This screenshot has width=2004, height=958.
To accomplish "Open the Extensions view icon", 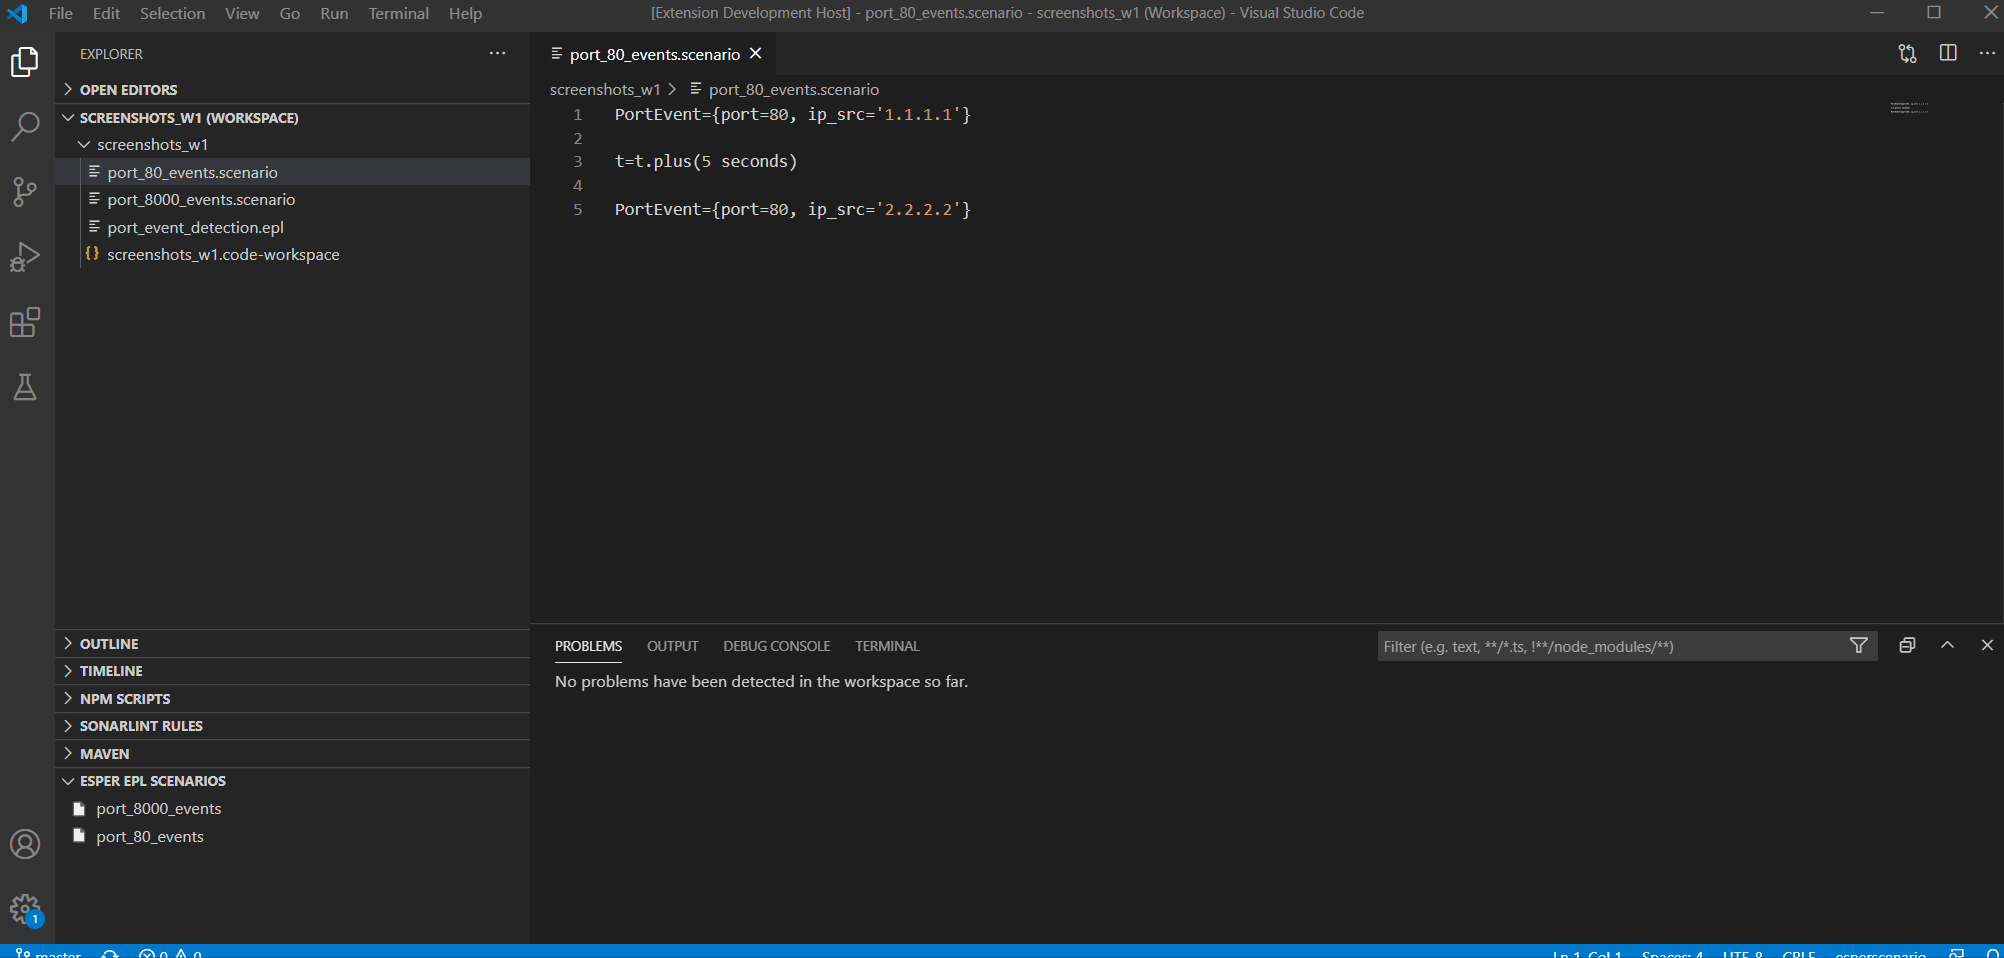I will (24, 322).
